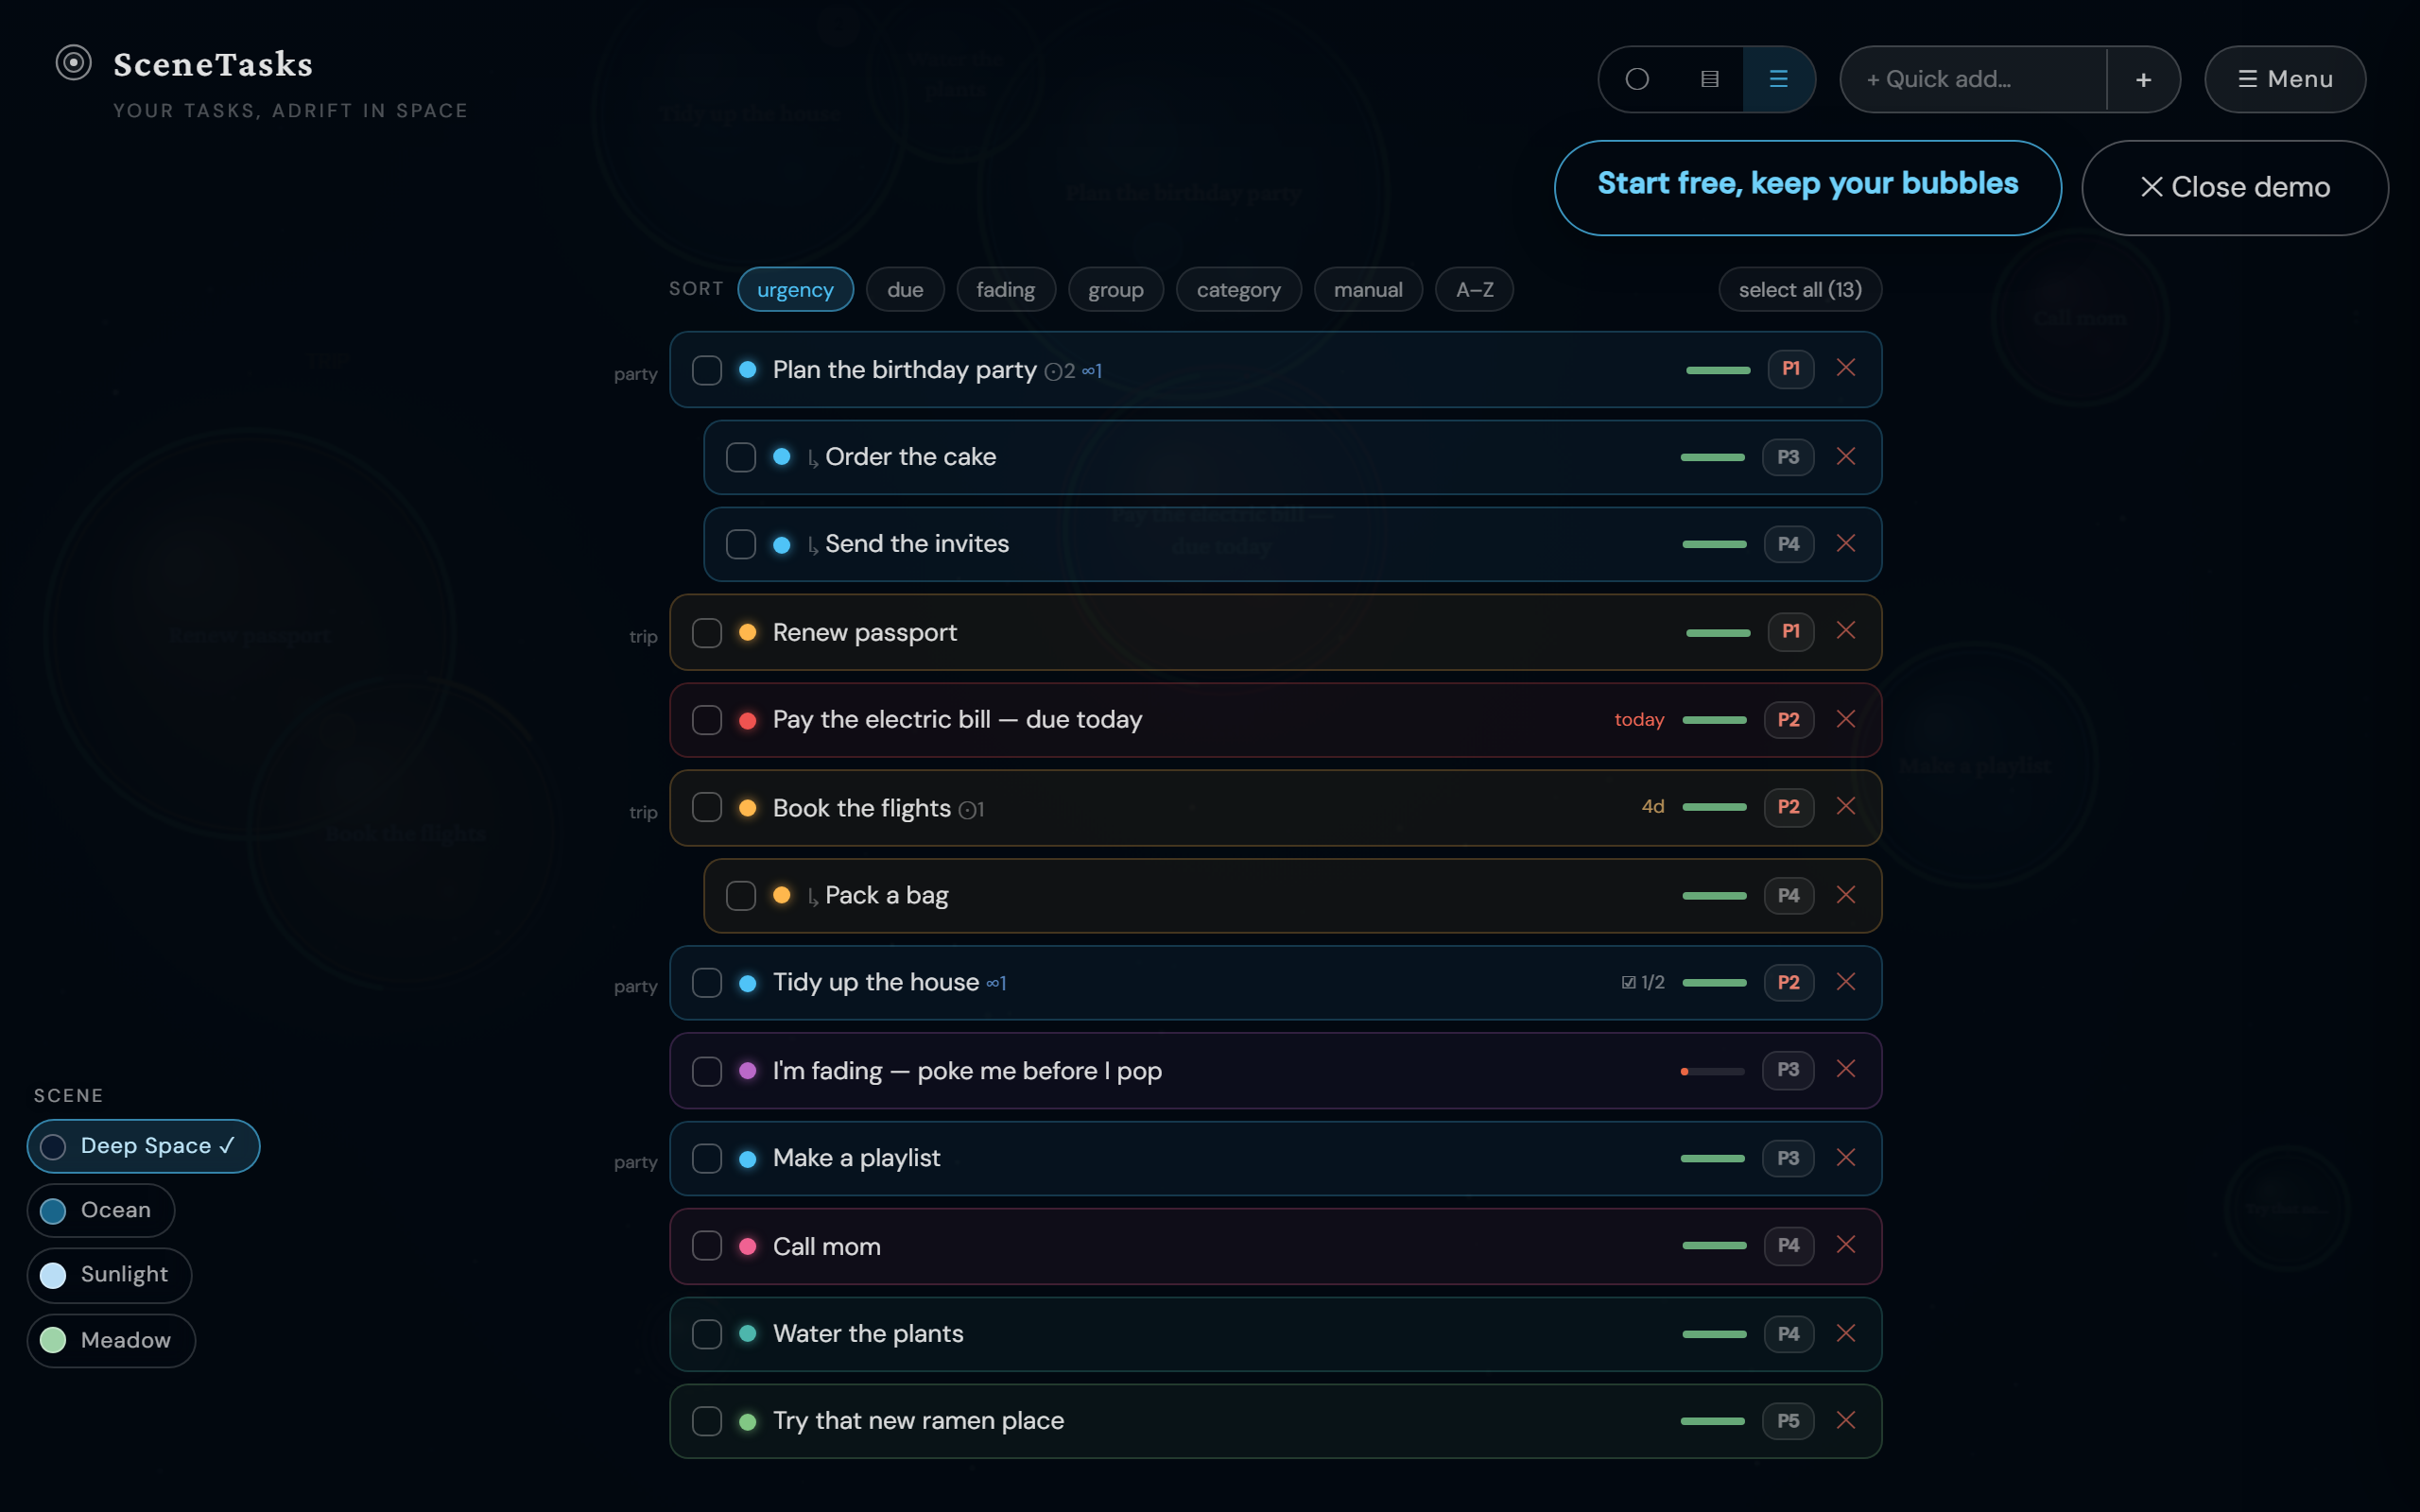
Task: Click the Quick add input field
Action: (1974, 79)
